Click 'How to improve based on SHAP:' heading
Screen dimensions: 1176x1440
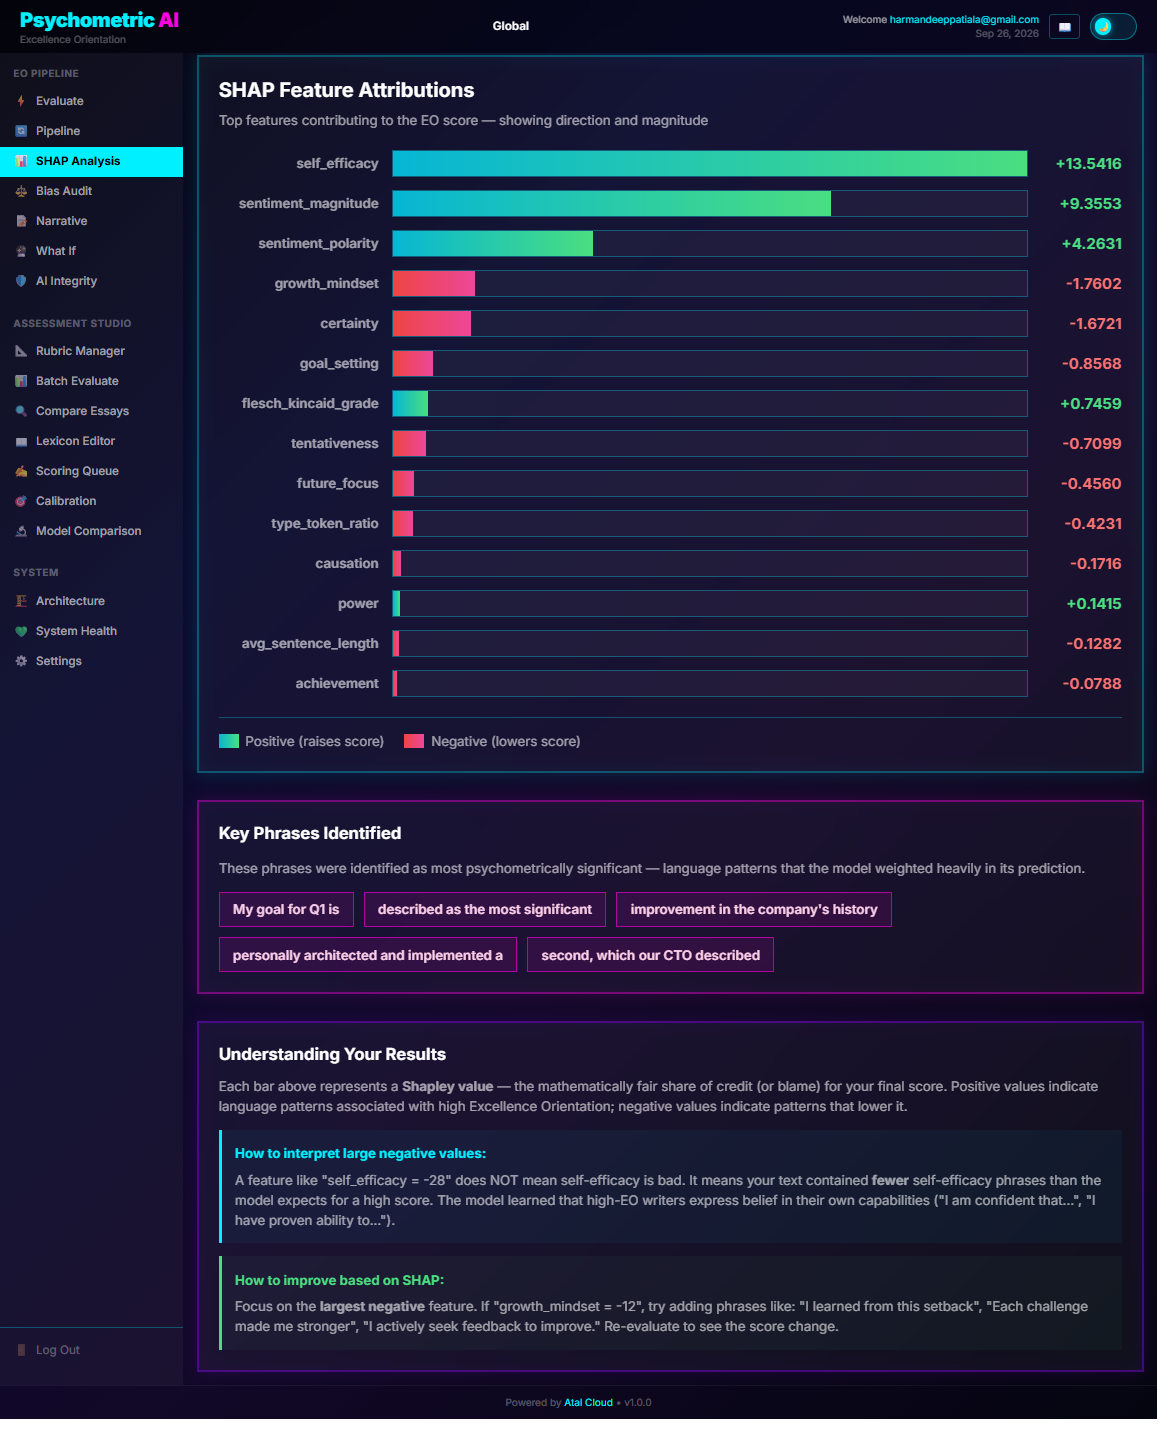339,1281
